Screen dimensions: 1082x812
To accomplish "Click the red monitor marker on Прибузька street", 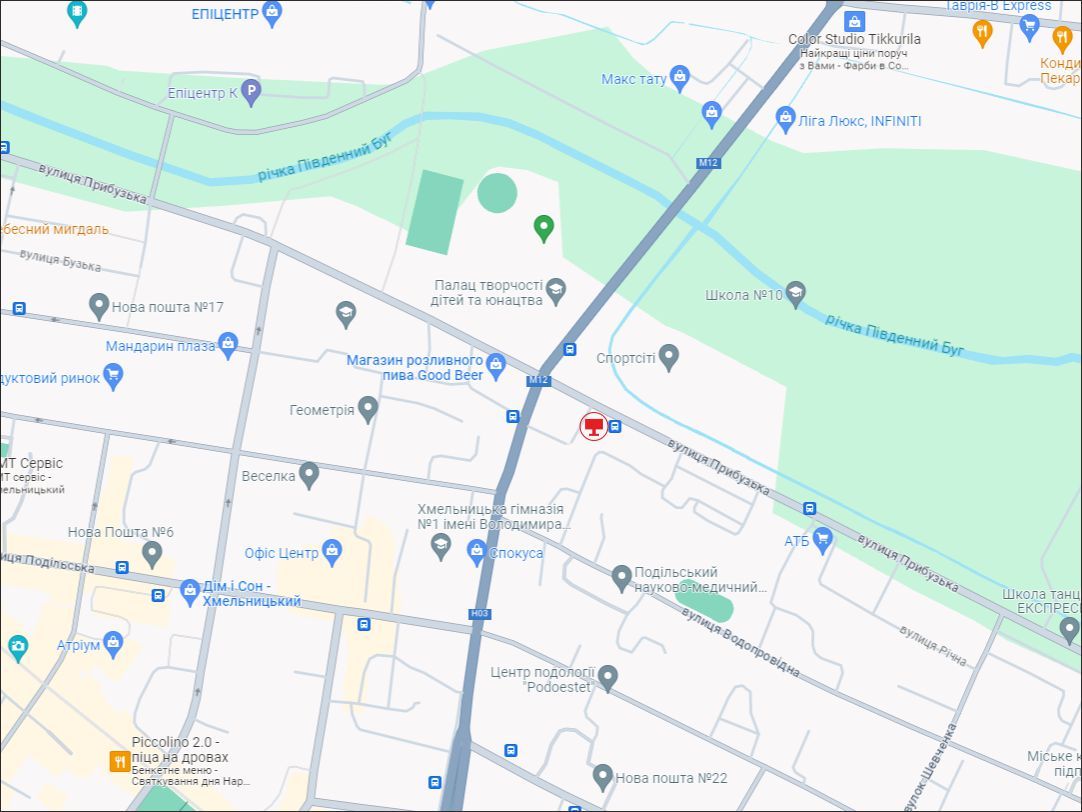I will point(593,426).
